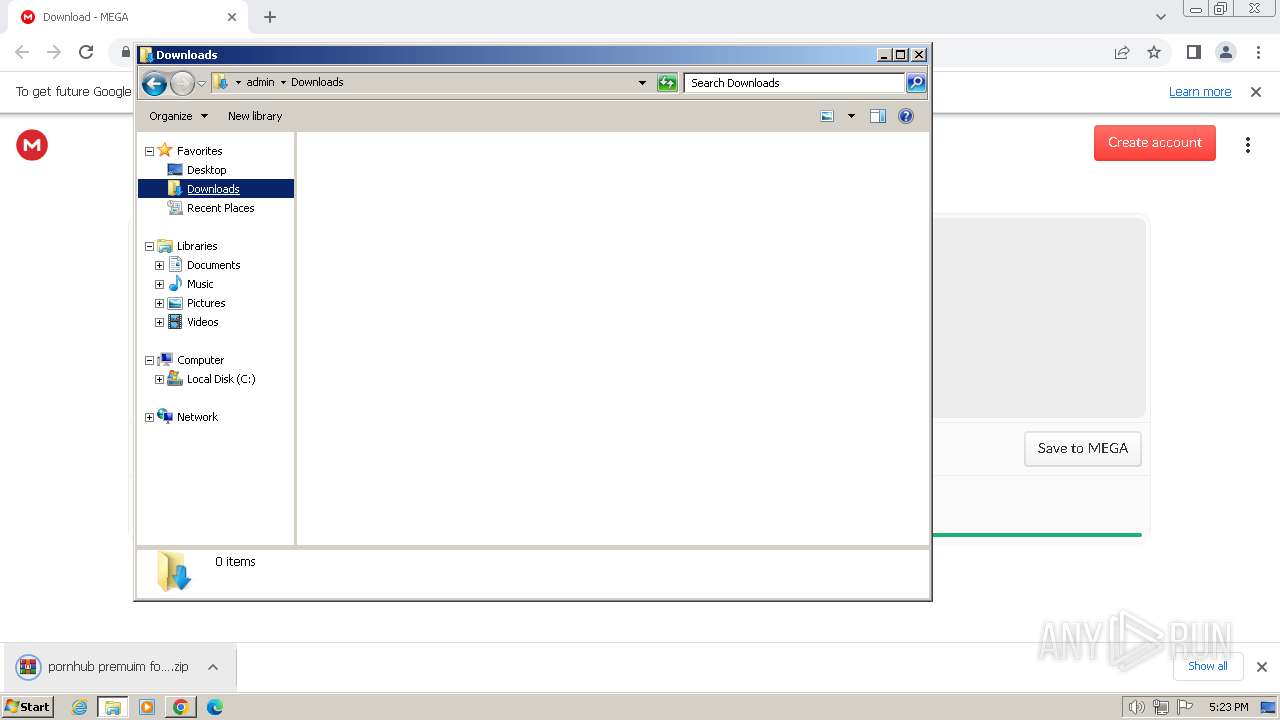This screenshot has height=720, width=1280.
Task: Click the Change your view icon
Action: [x=827, y=116]
